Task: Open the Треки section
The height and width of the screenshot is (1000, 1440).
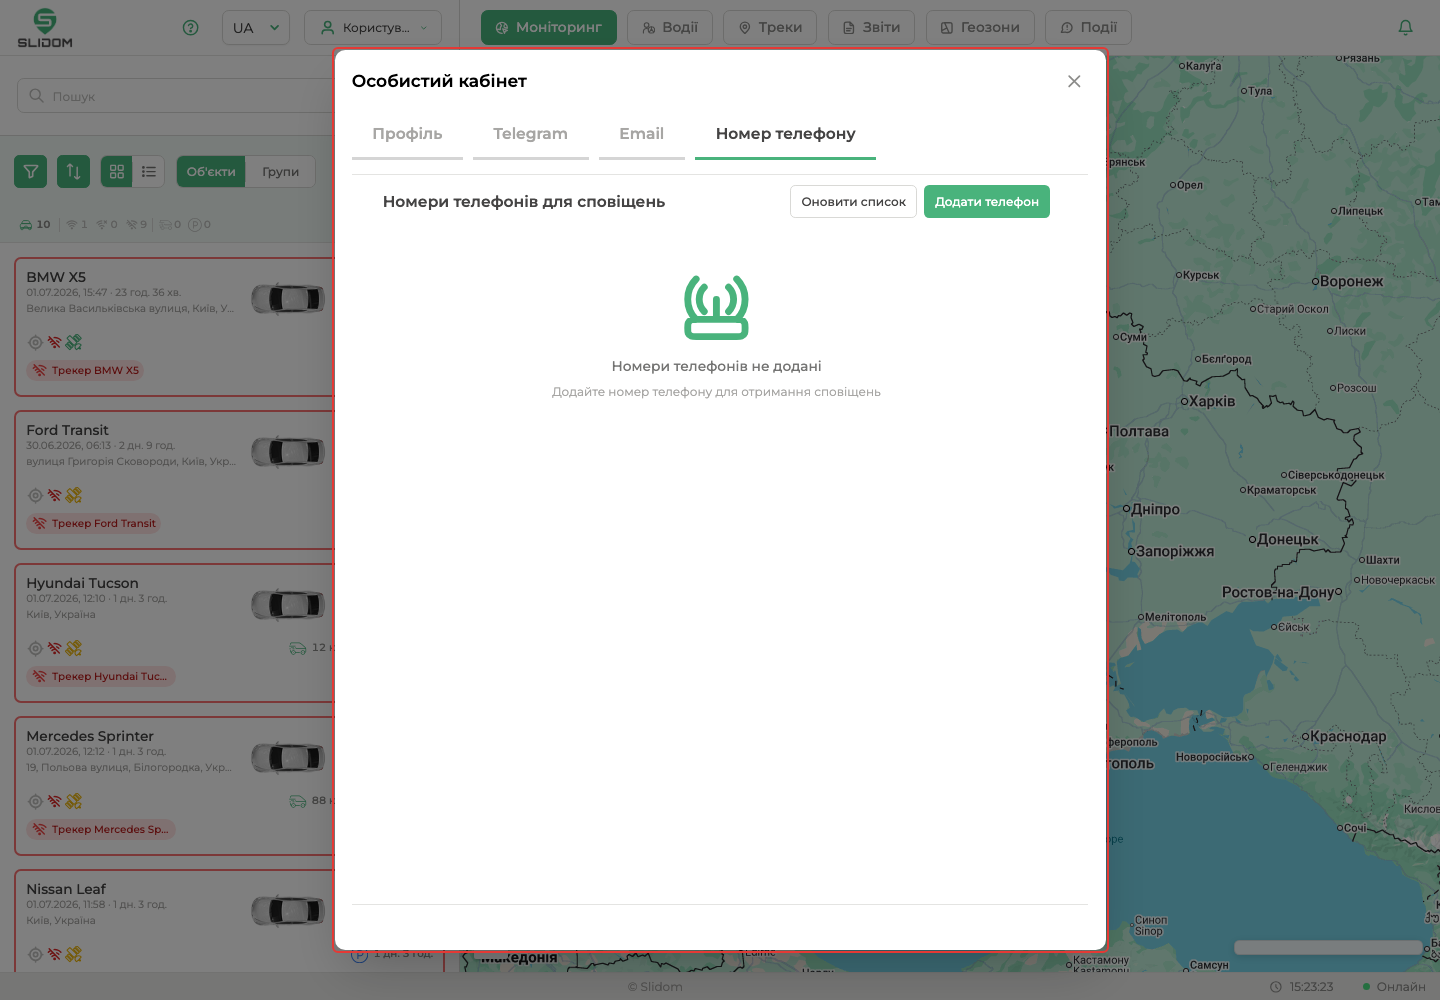Action: (770, 28)
